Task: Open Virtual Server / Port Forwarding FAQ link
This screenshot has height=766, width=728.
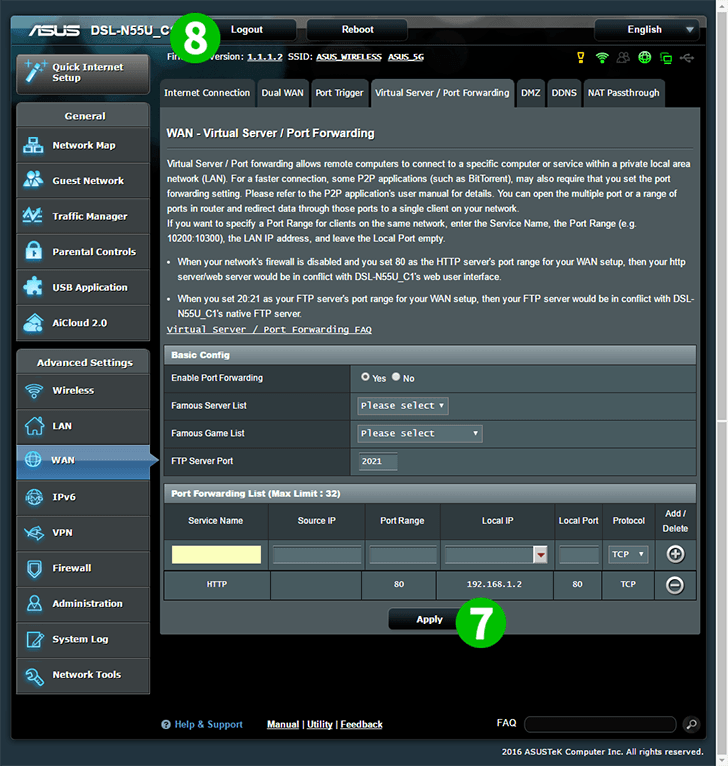Action: tap(269, 330)
